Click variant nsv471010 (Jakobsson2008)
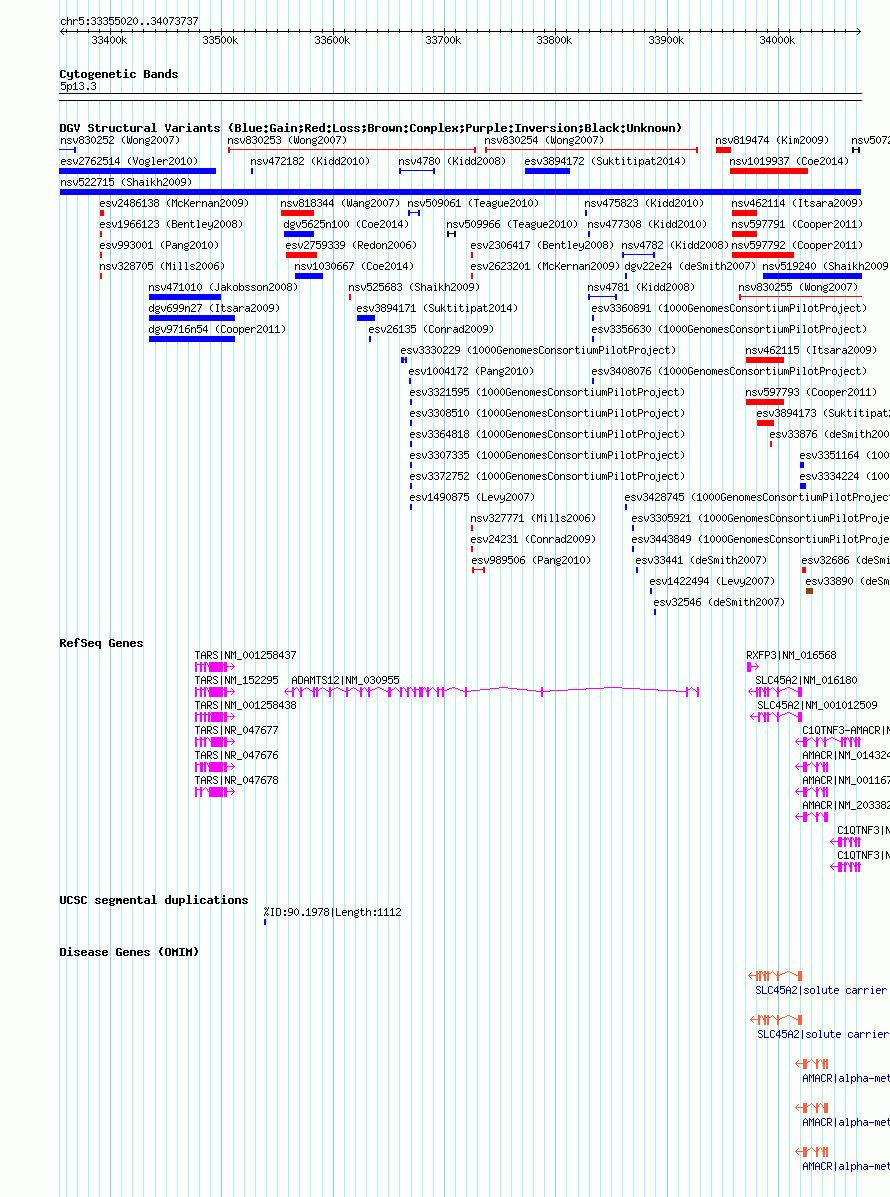890x1197 pixels. [223, 287]
